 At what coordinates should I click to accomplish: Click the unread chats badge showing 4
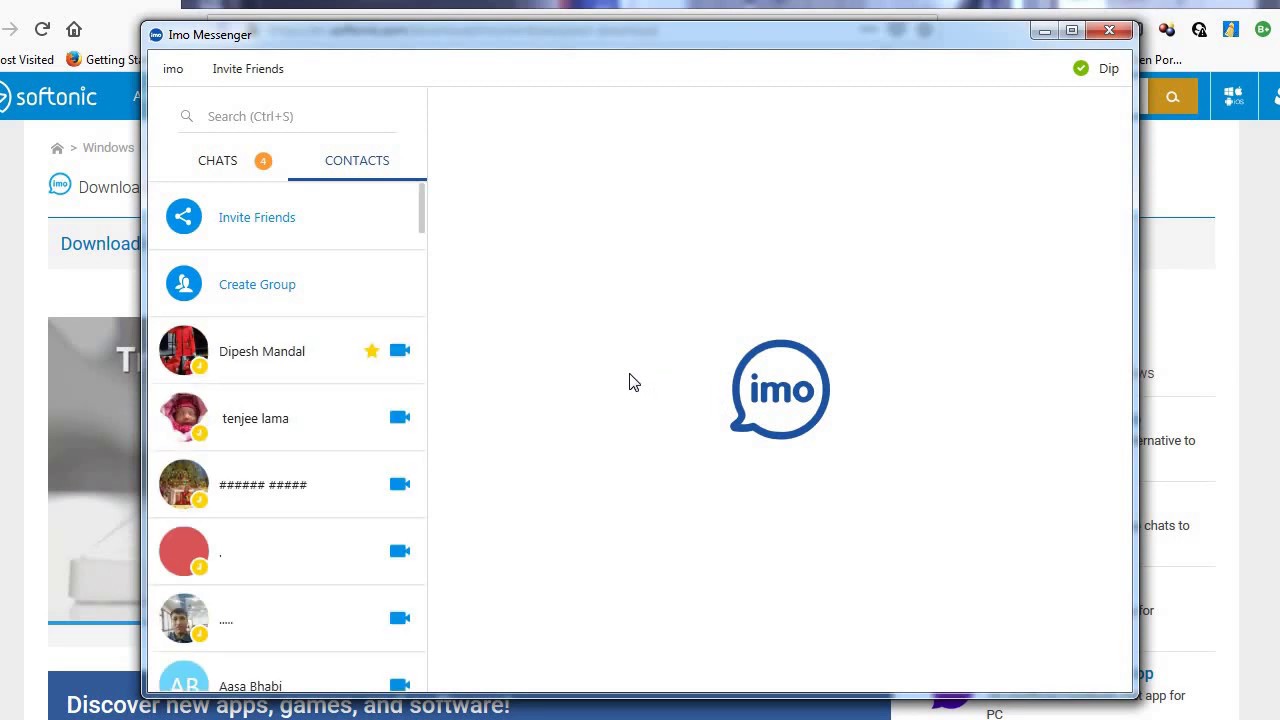tap(263, 160)
